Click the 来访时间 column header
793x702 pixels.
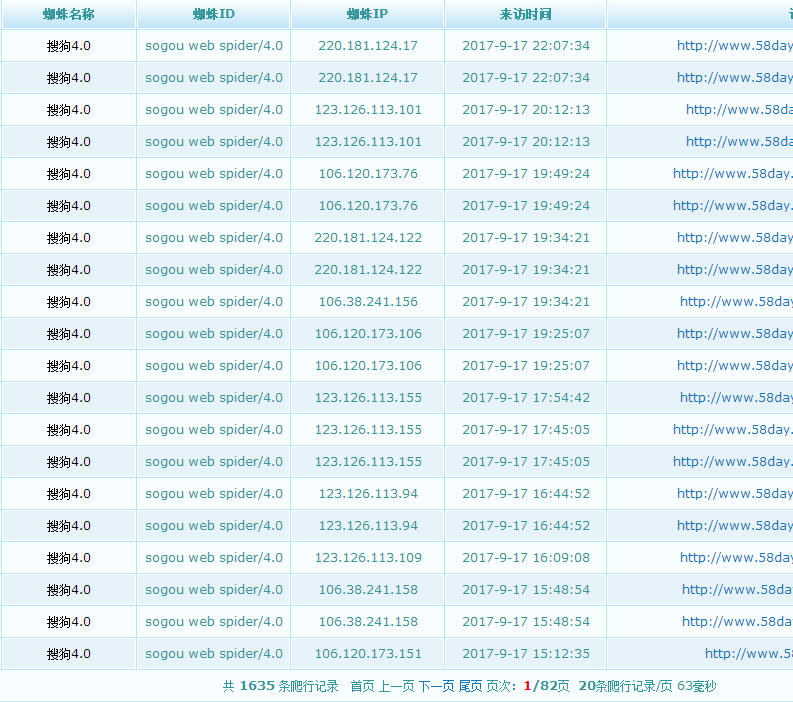coord(525,14)
